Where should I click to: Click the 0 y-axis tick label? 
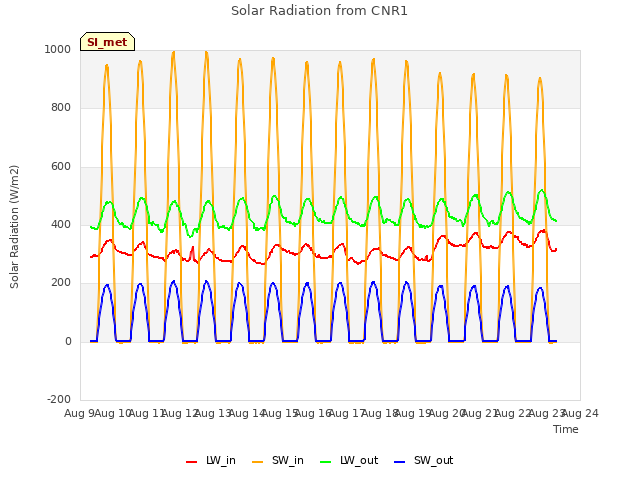pos(68,341)
